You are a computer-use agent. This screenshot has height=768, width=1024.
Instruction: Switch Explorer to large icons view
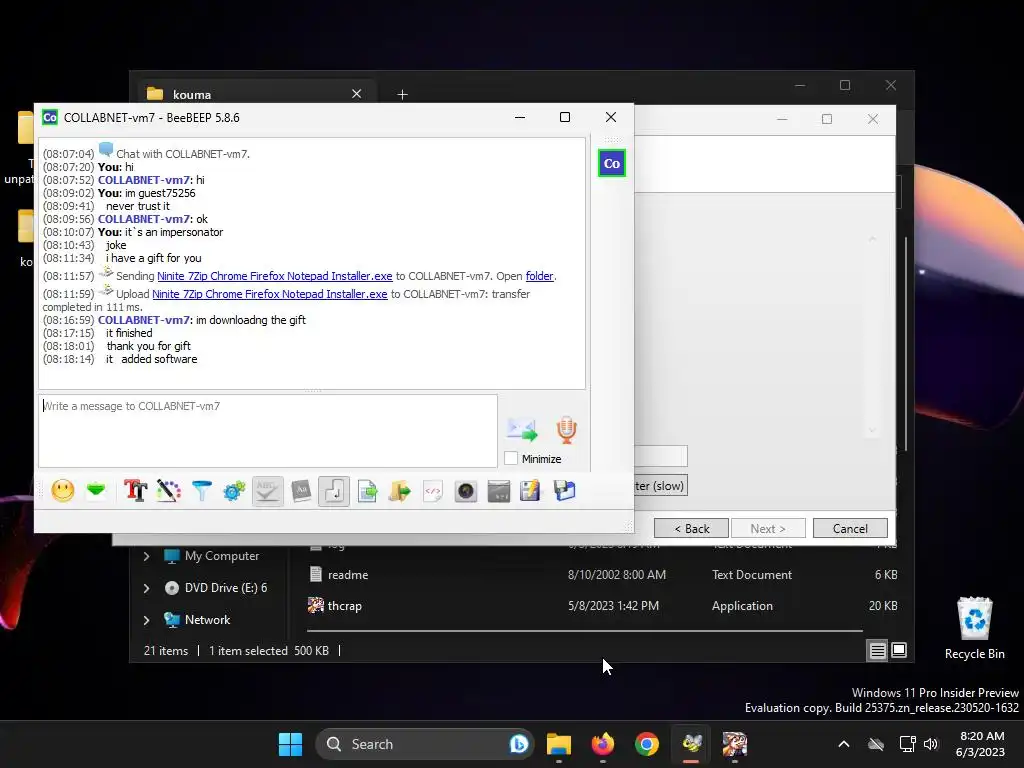[899, 650]
